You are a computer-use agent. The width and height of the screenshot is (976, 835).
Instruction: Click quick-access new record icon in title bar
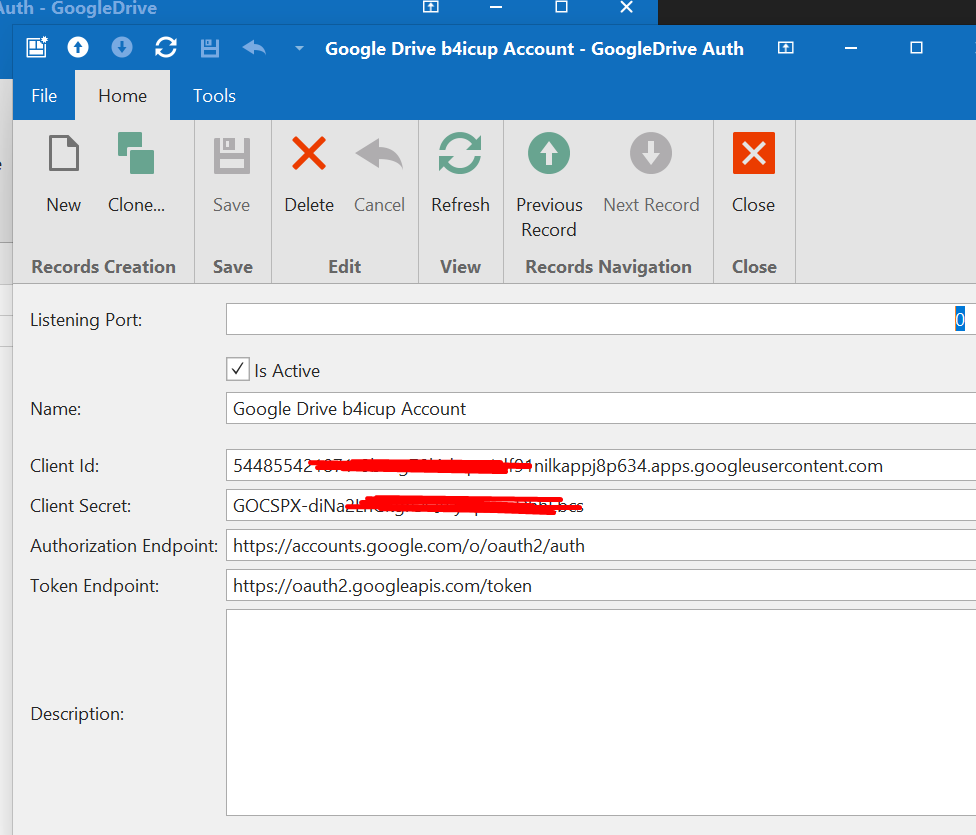pos(37,47)
